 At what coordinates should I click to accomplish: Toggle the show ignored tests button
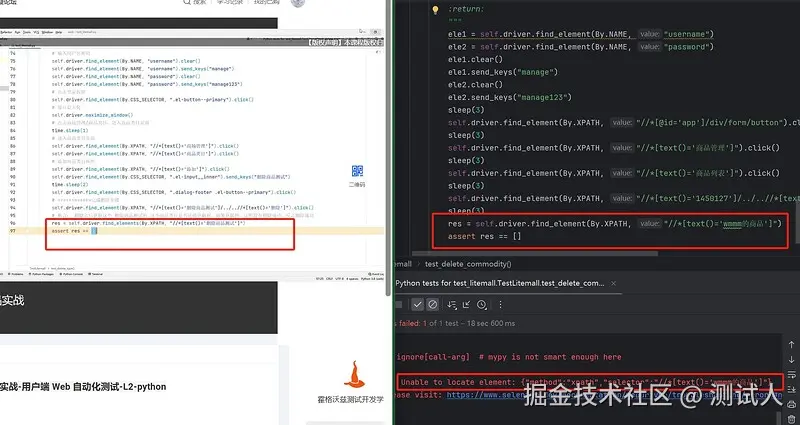click(x=433, y=305)
